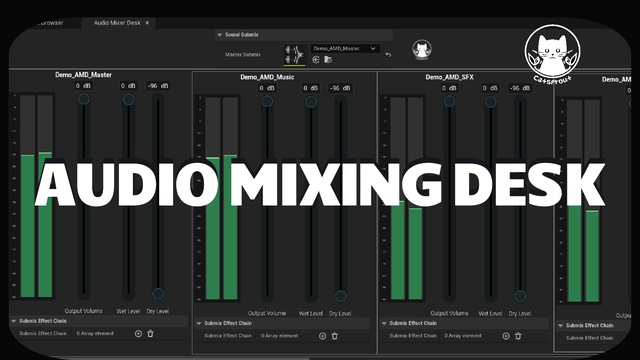Viewport: 640px width, 360px height.
Task: Select the Demo_AMD_Master channel title
Action: coord(83,75)
